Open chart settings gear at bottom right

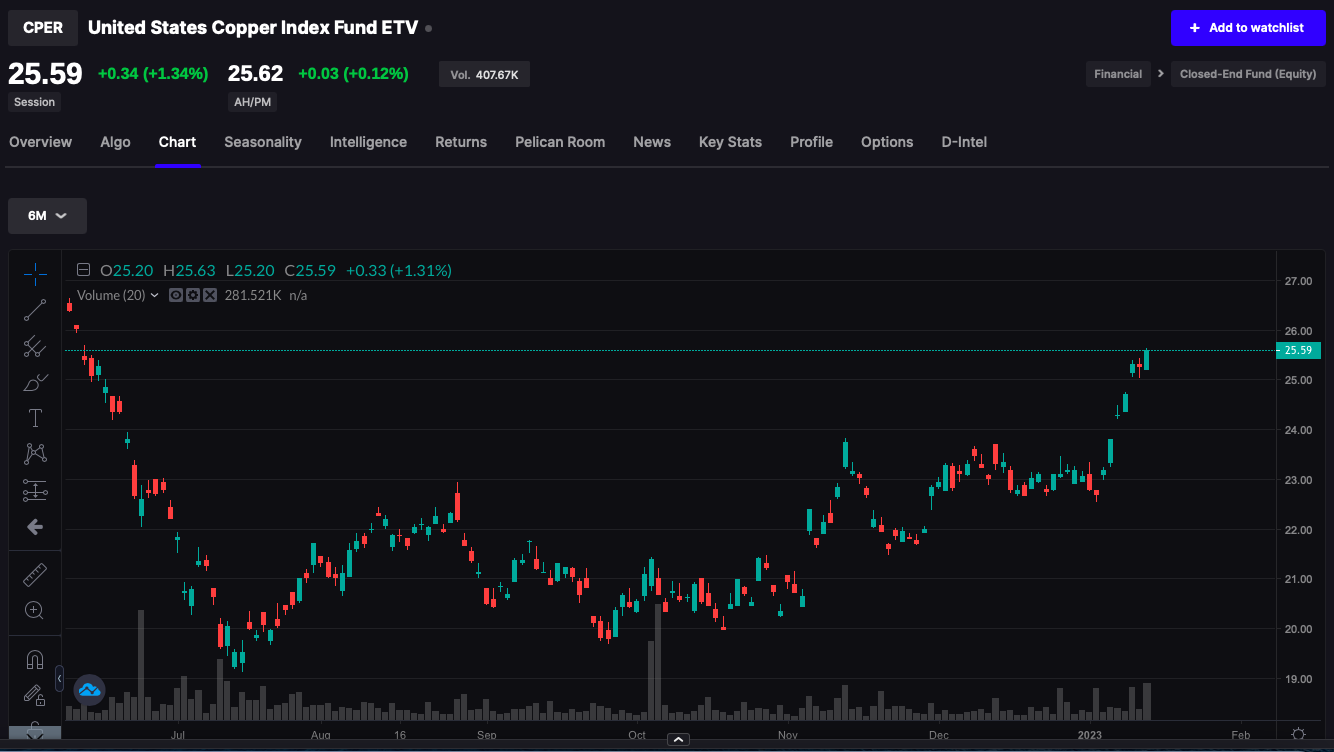(1298, 734)
